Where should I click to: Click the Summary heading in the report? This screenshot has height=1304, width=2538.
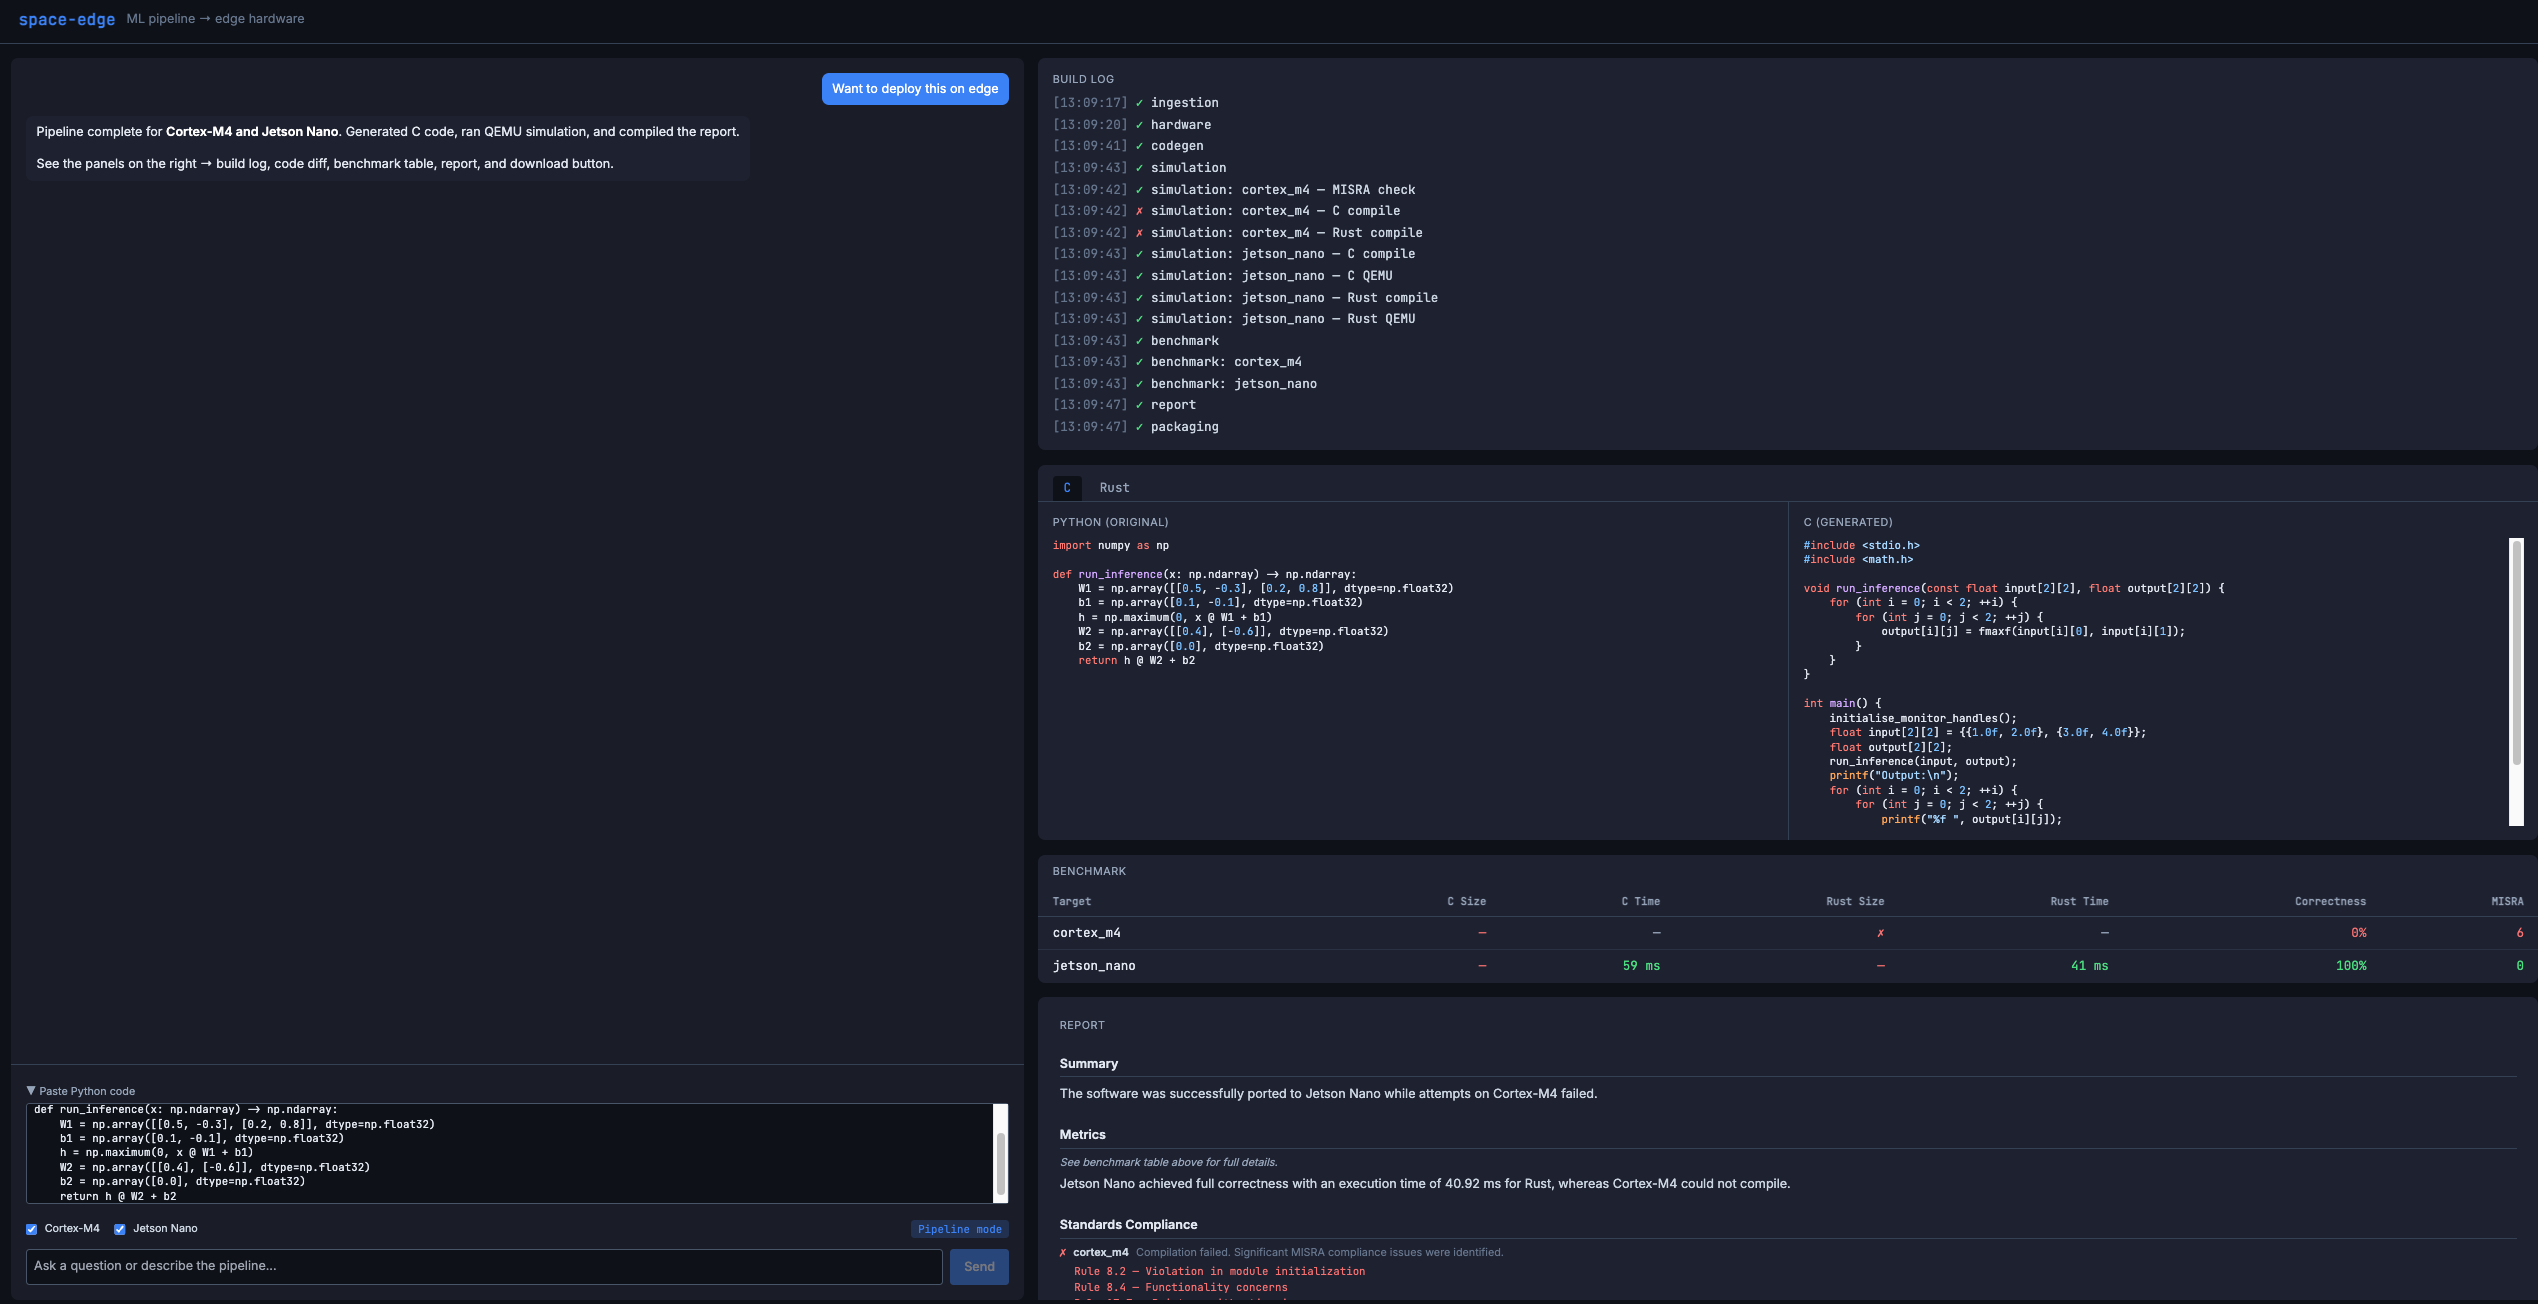click(x=1089, y=1064)
